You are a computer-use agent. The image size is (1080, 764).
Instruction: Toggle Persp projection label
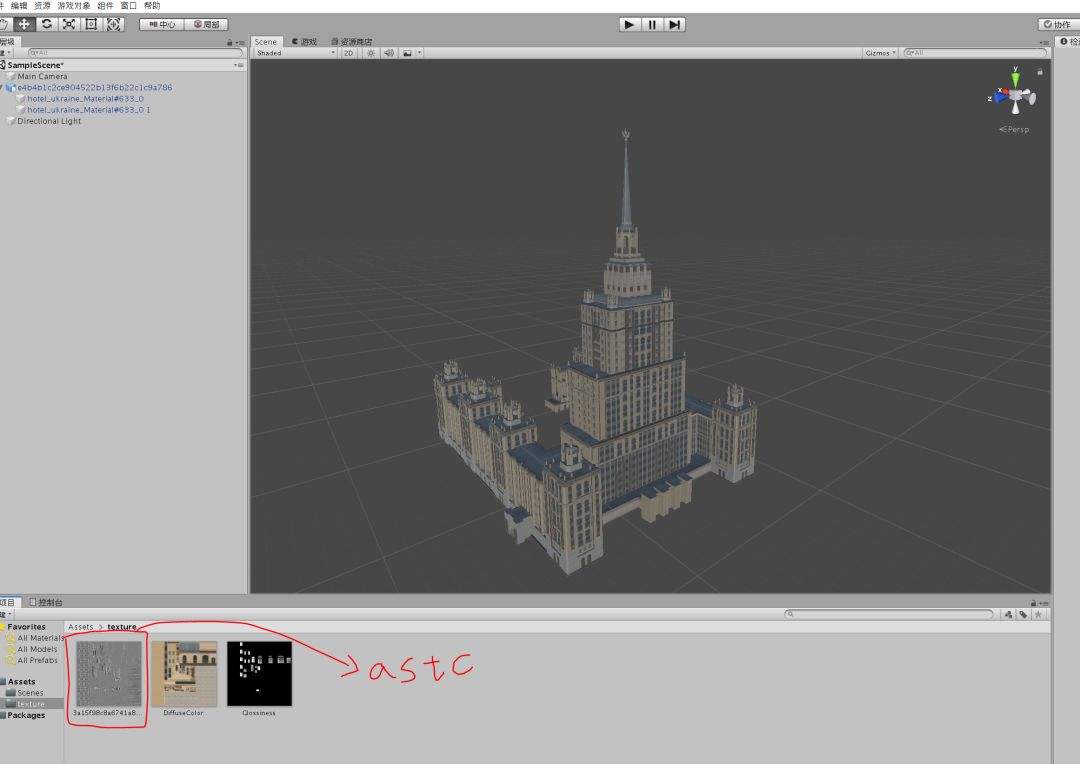(1015, 130)
